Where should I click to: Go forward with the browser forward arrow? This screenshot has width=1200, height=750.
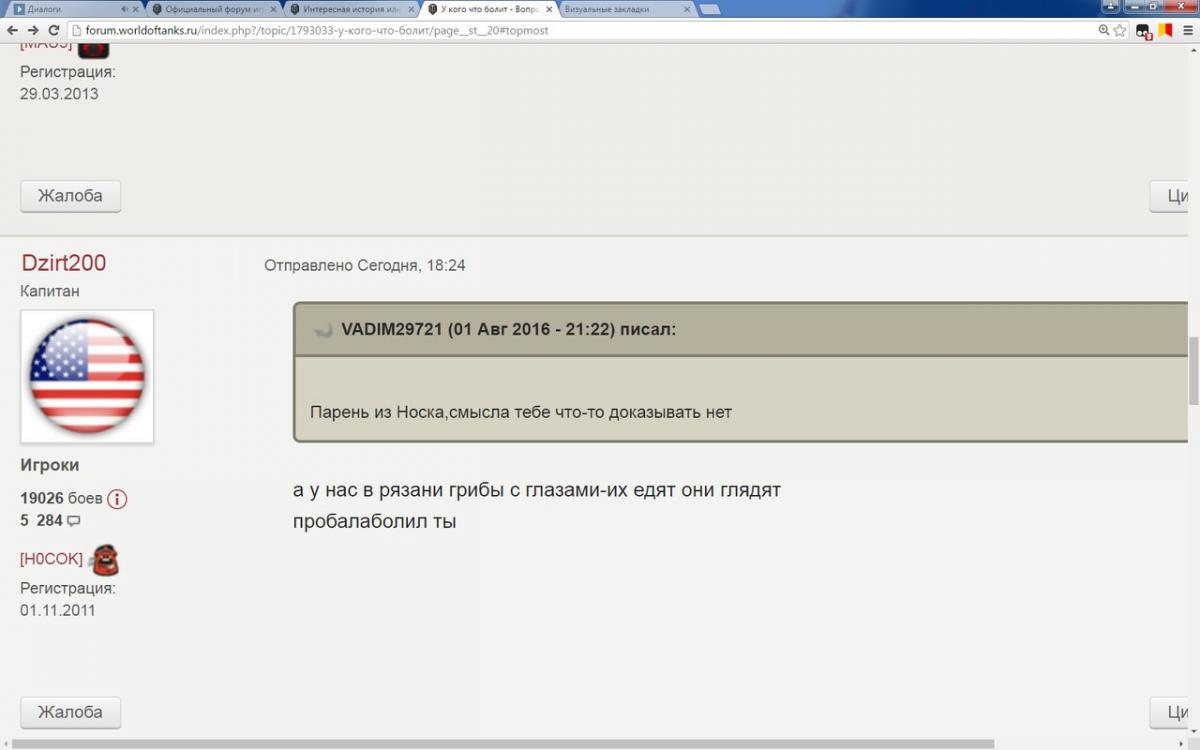(32, 30)
